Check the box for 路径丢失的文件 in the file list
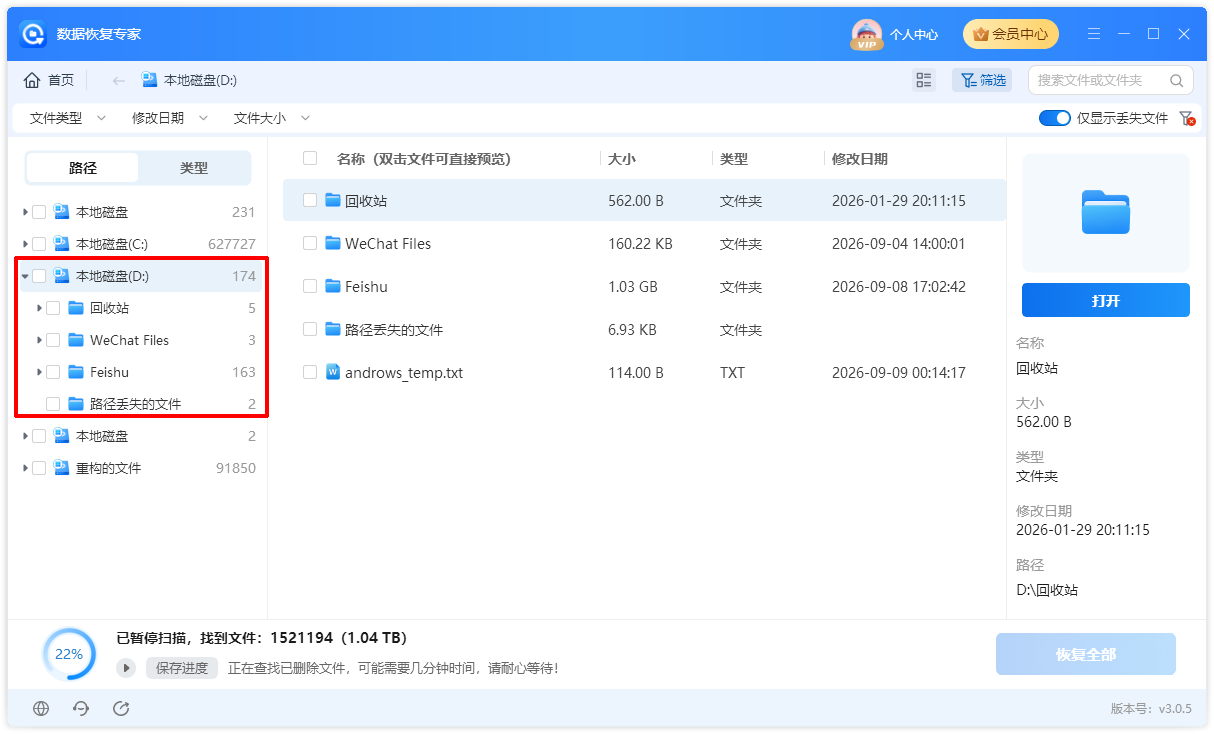1214x734 pixels. (310, 329)
